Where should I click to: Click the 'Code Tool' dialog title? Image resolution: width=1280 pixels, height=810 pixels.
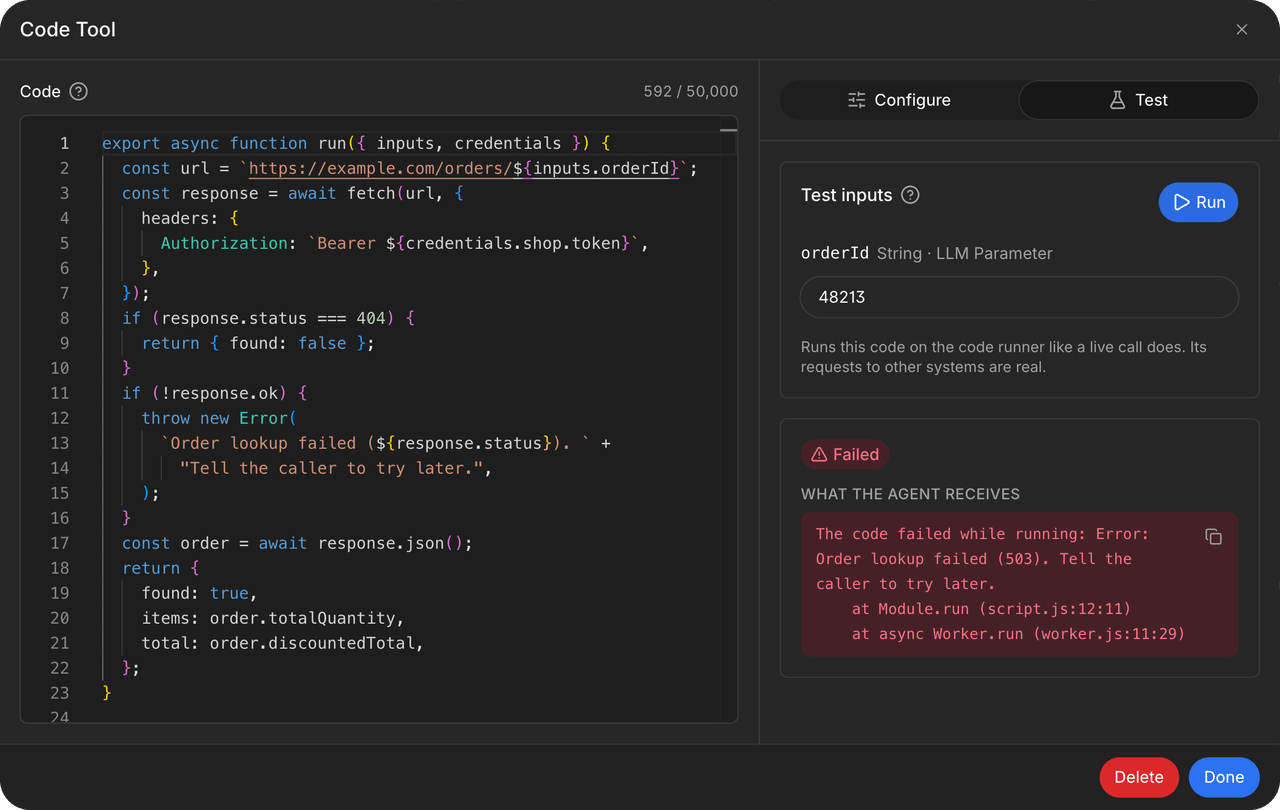[x=68, y=30]
